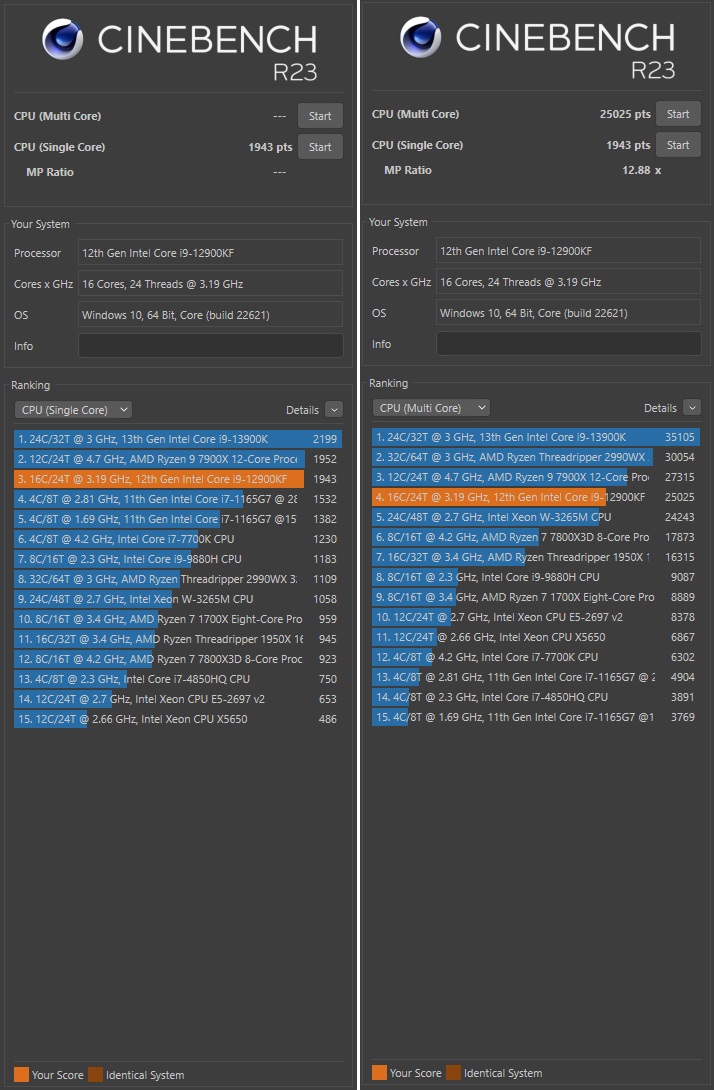Select Ryzen 9 7900X row scoring 27315
Screen dimensions: 714x1090
(535, 477)
